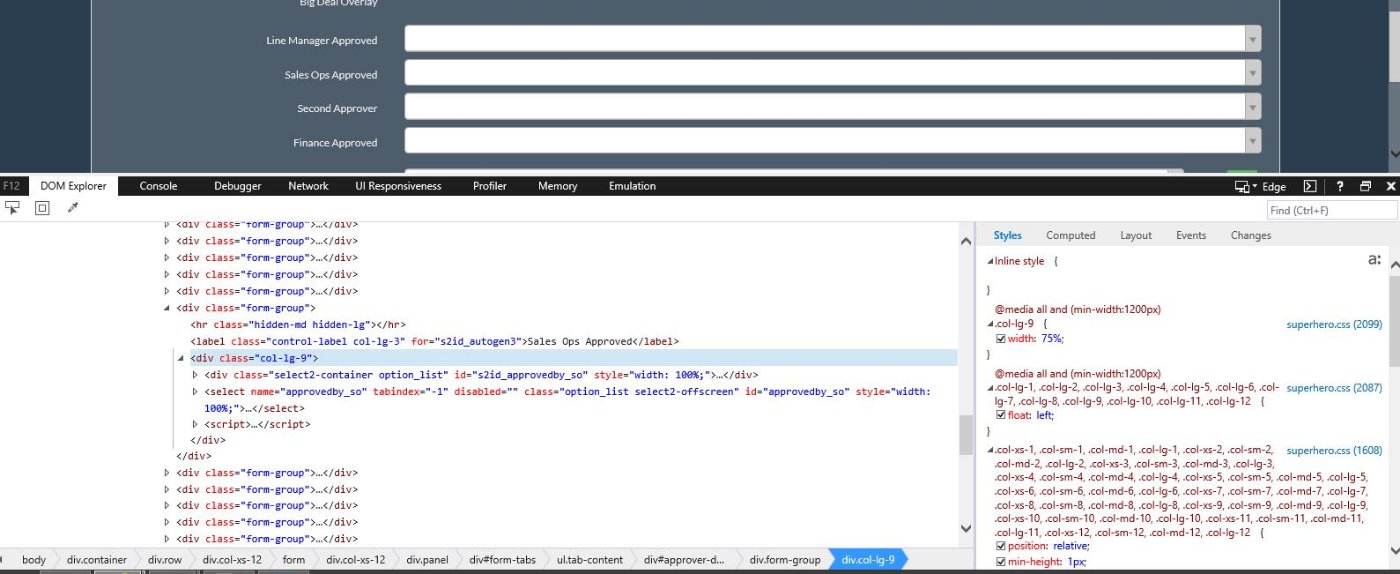1400x574 pixels.
Task: Collapse the Inline style rule
Action: coord(991,261)
